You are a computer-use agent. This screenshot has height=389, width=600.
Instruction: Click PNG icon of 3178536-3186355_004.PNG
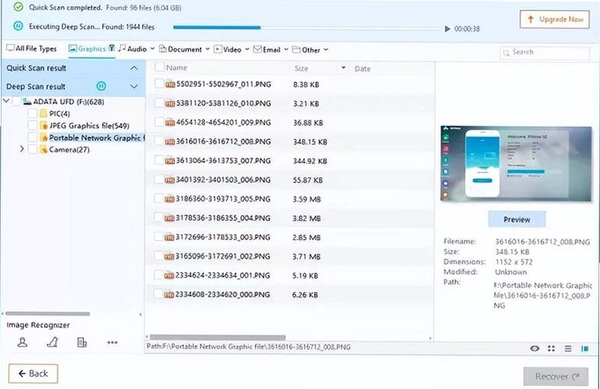[170, 218]
